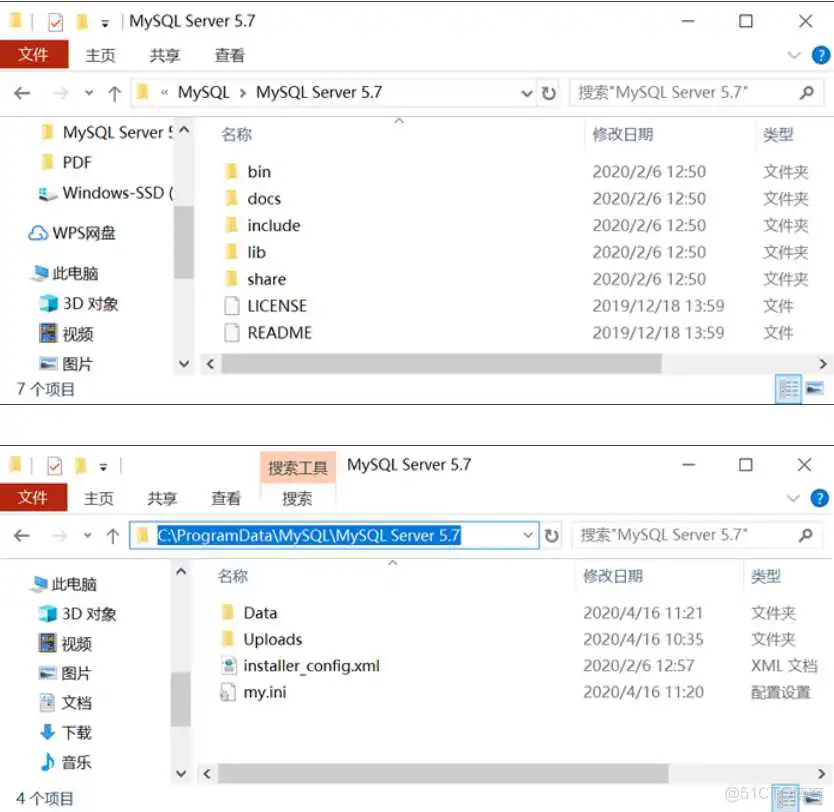This screenshot has height=812, width=834.
Task: Open WPS网盘 in top navigation pane
Action: tap(72, 233)
